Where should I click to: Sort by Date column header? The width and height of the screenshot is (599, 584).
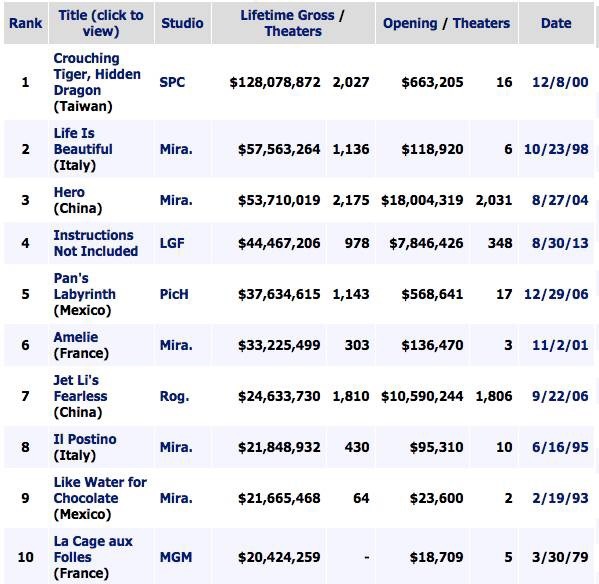click(556, 23)
